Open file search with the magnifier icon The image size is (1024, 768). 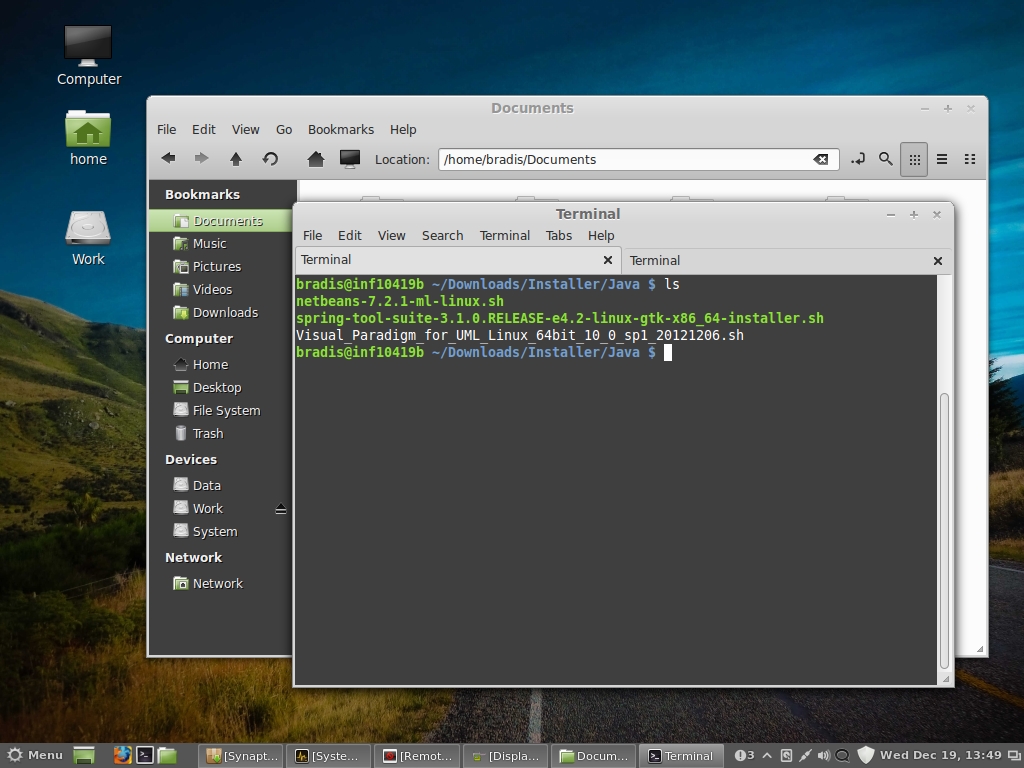885,159
